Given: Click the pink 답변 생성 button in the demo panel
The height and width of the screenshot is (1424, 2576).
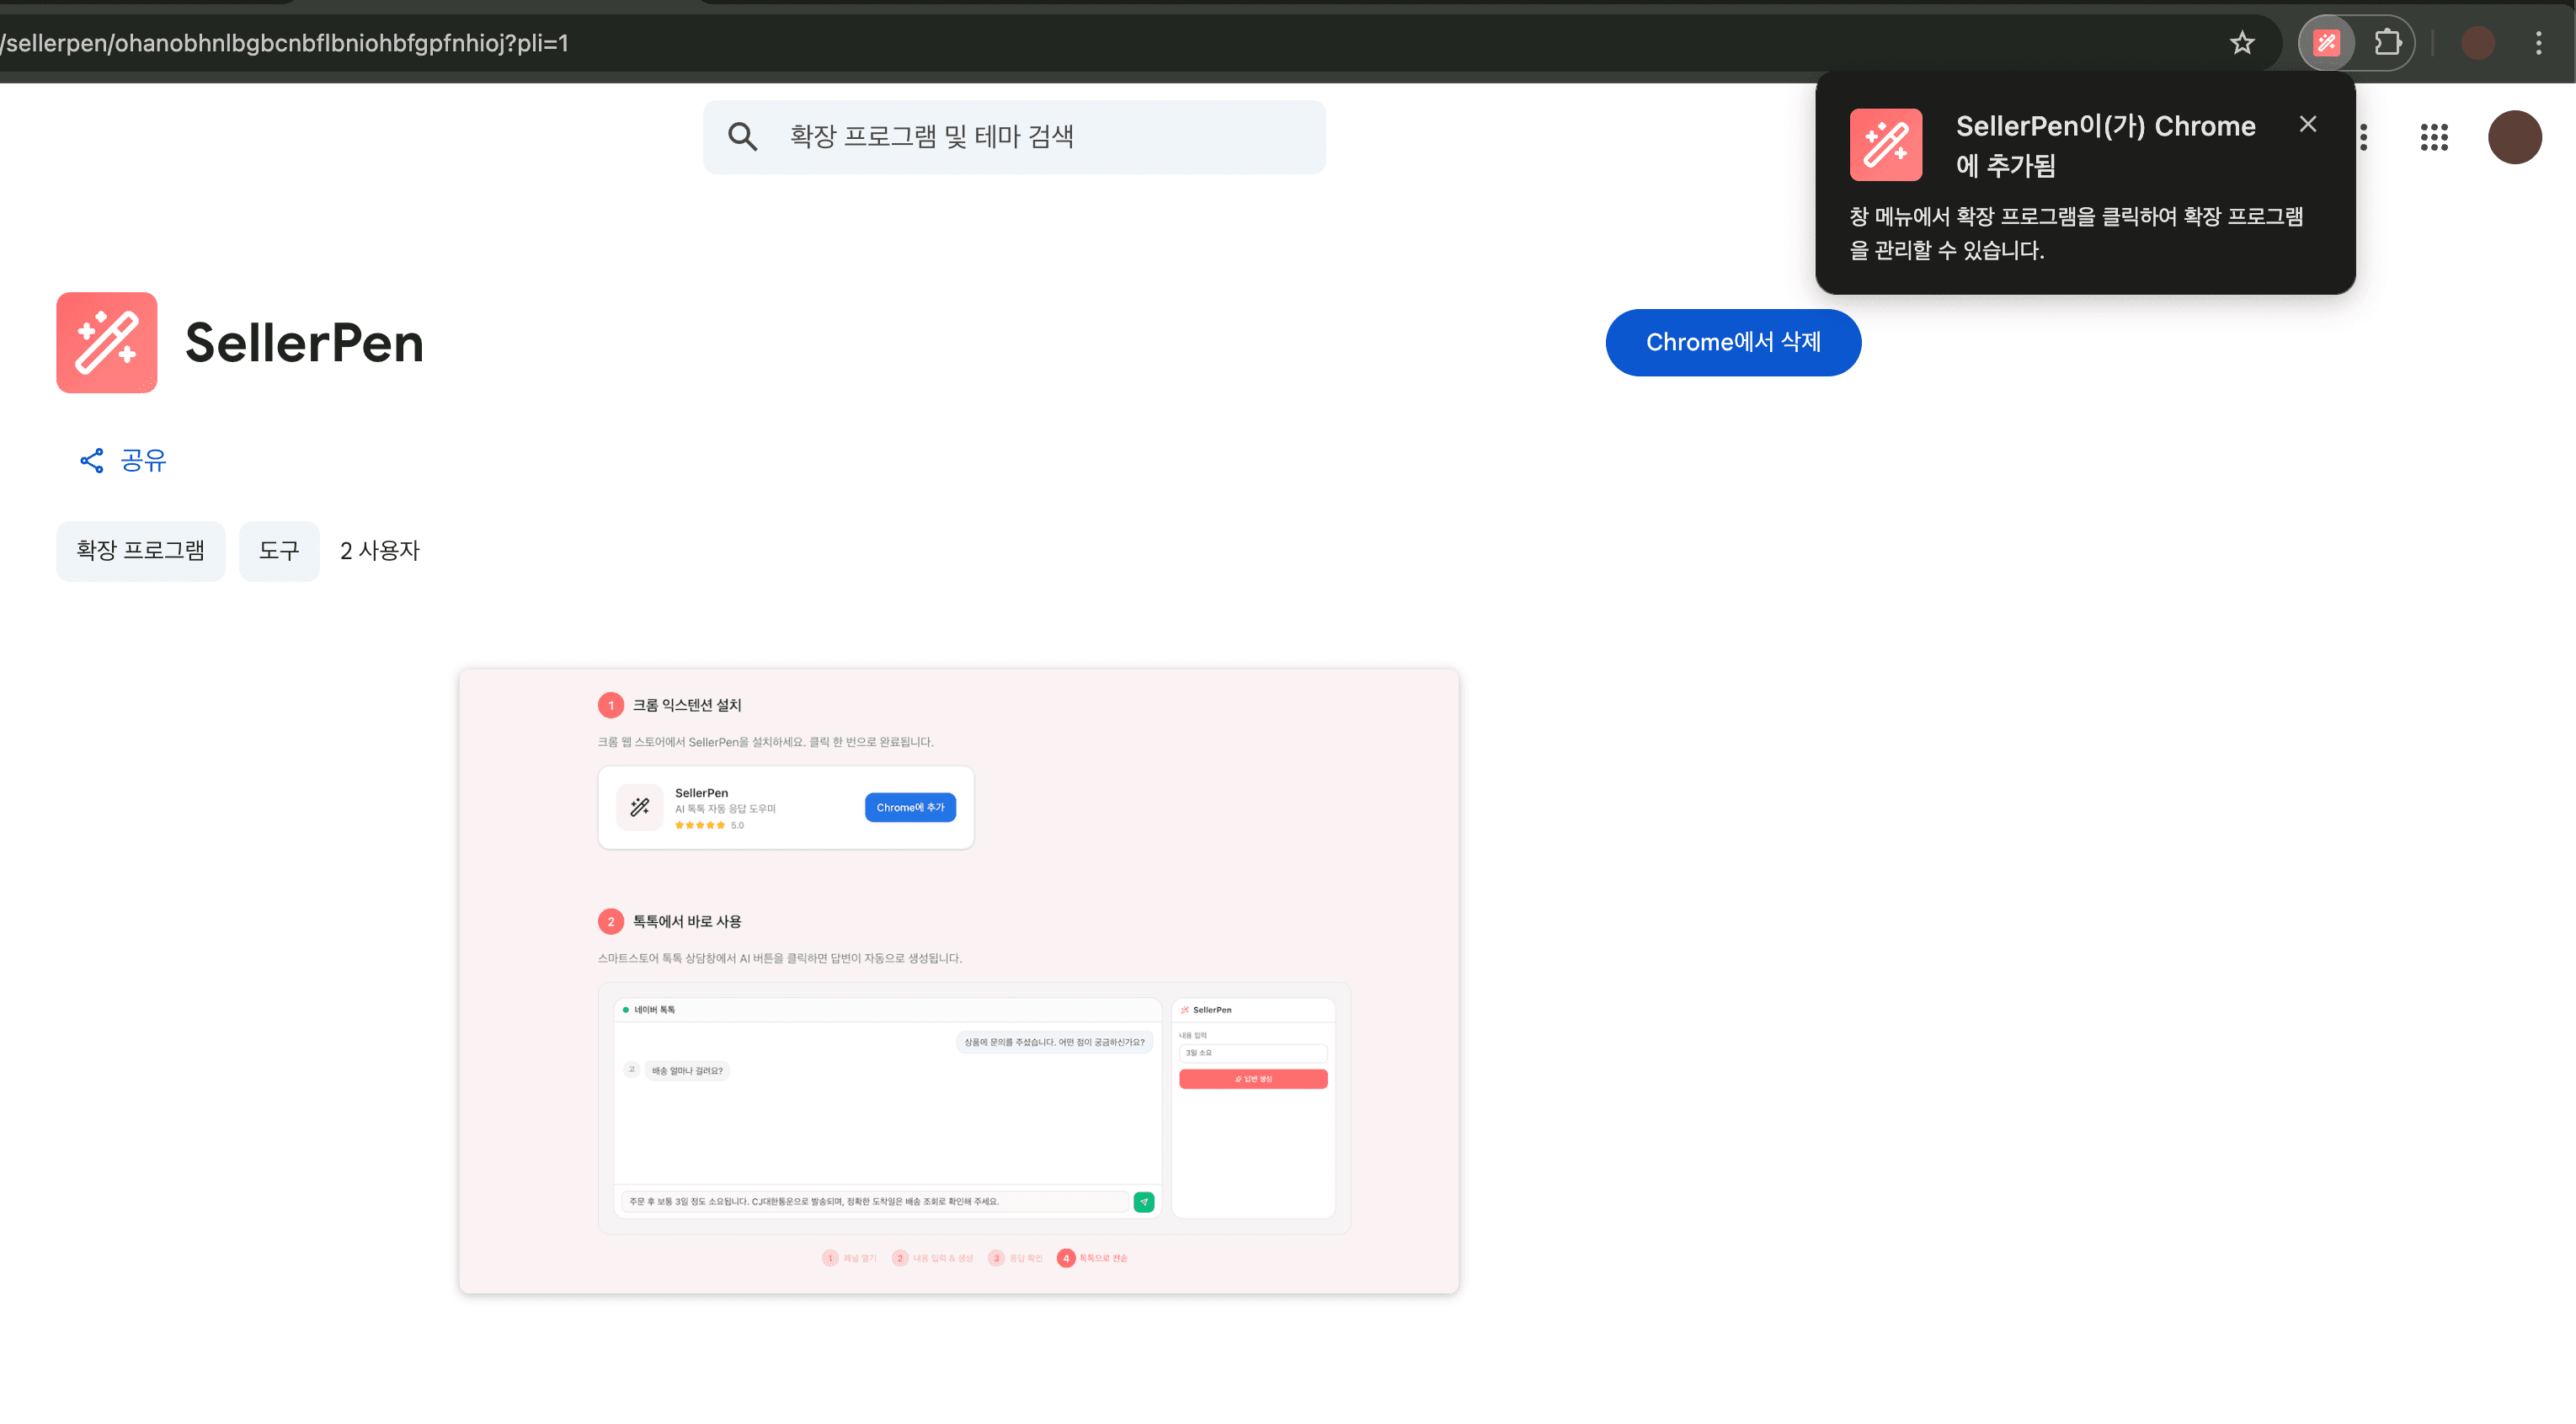Looking at the screenshot, I should coord(1253,1079).
